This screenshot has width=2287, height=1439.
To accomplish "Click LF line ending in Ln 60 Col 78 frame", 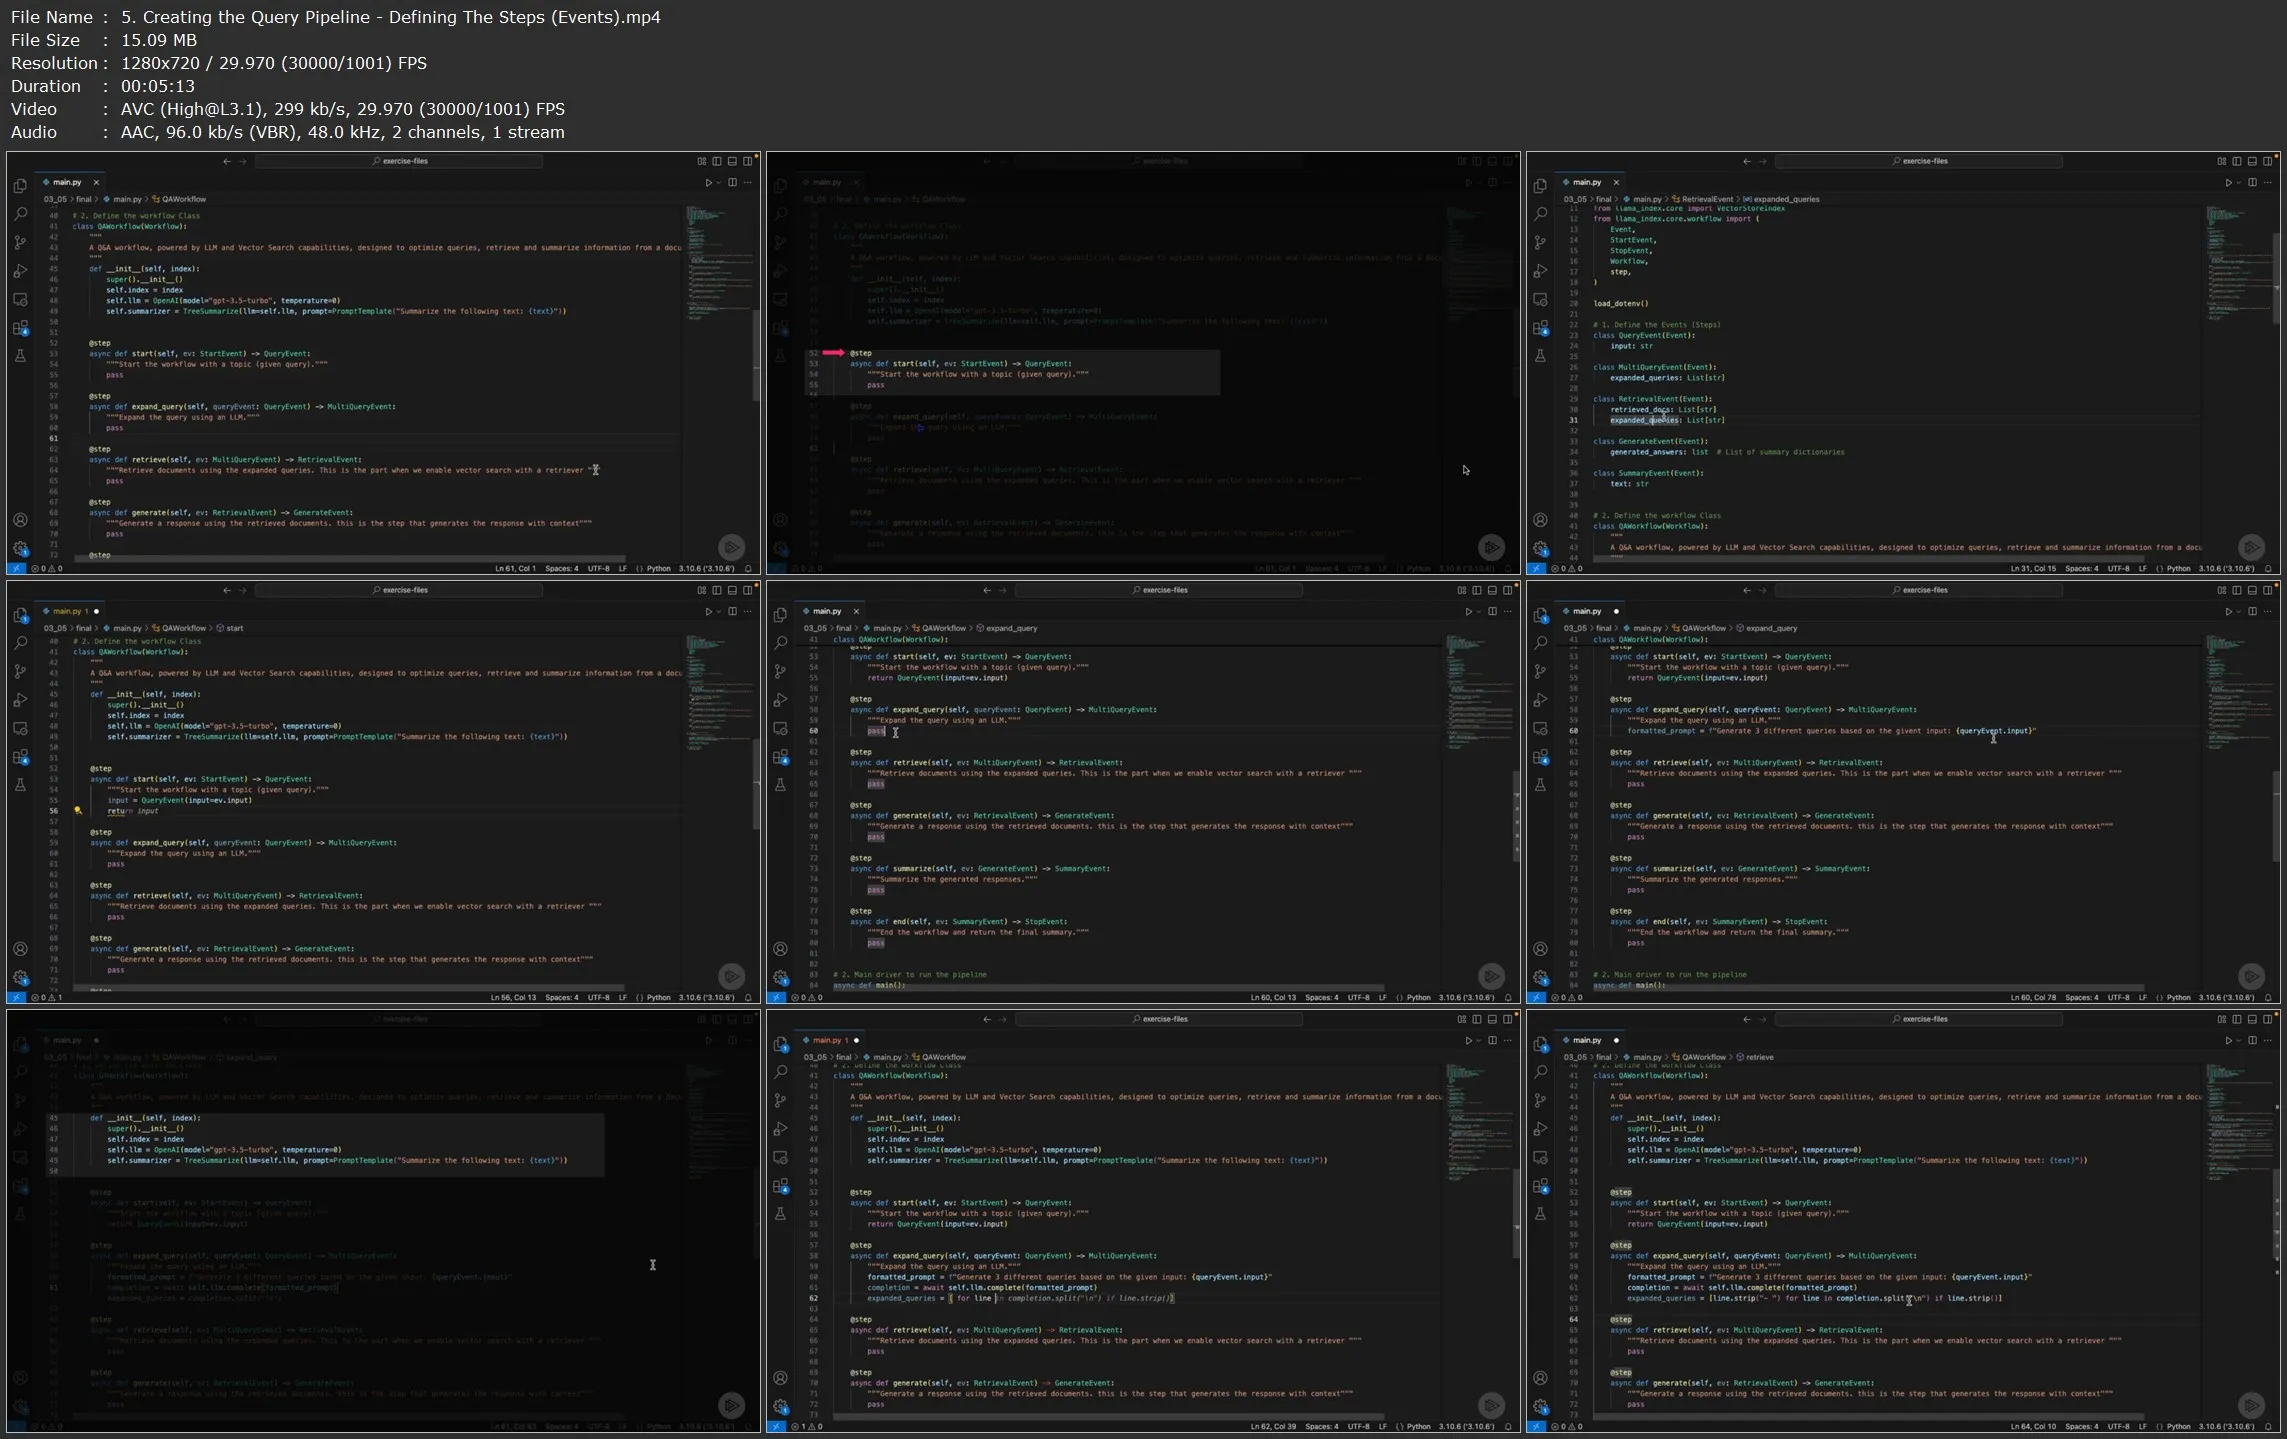I will (2143, 997).
